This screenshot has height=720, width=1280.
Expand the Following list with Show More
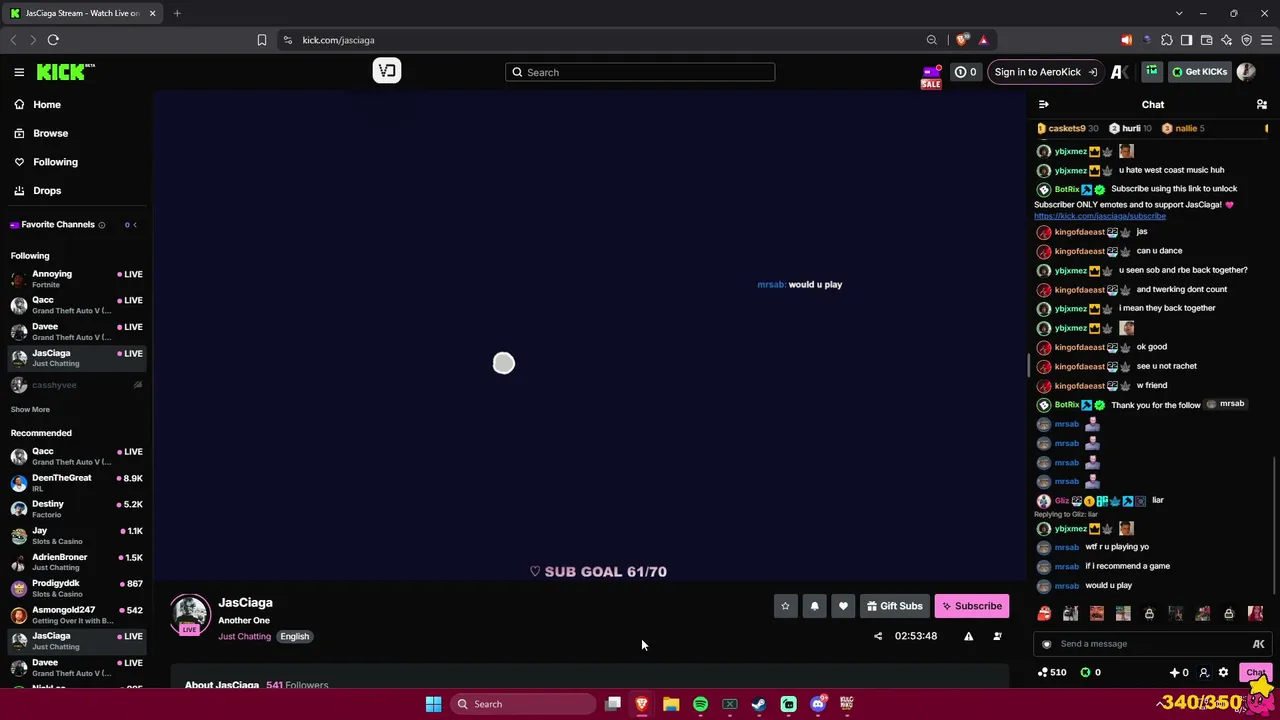[30, 409]
